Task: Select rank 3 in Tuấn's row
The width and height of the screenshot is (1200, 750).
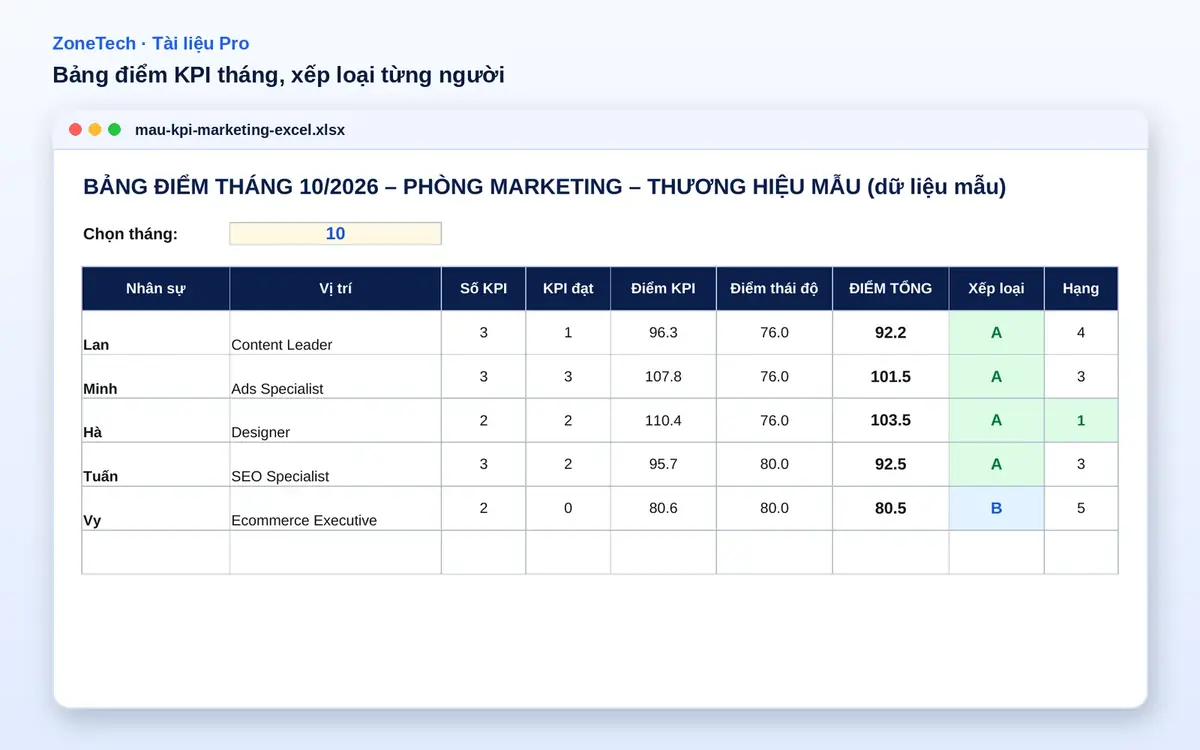Action: point(1081,465)
